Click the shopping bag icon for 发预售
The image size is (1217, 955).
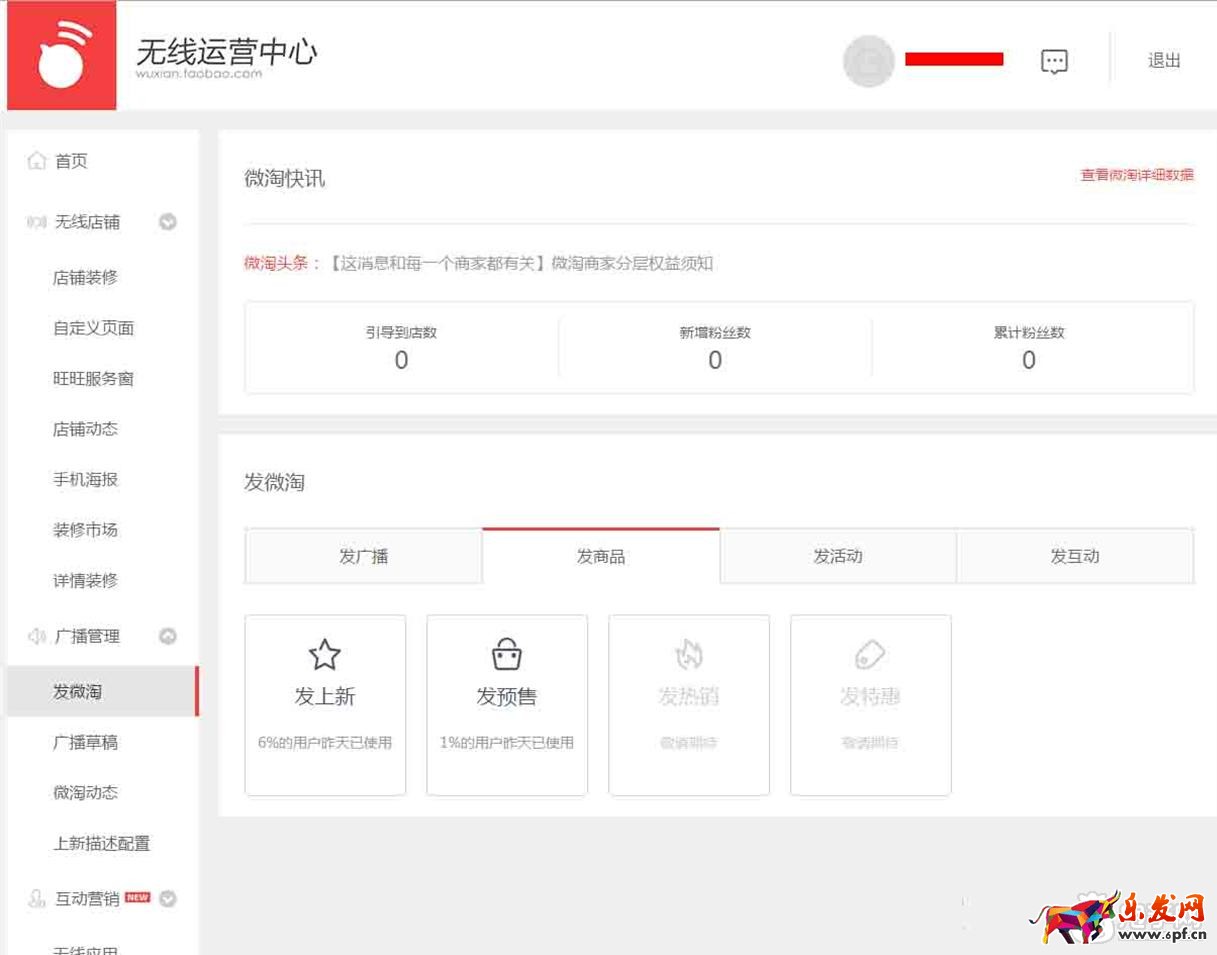[x=506, y=655]
